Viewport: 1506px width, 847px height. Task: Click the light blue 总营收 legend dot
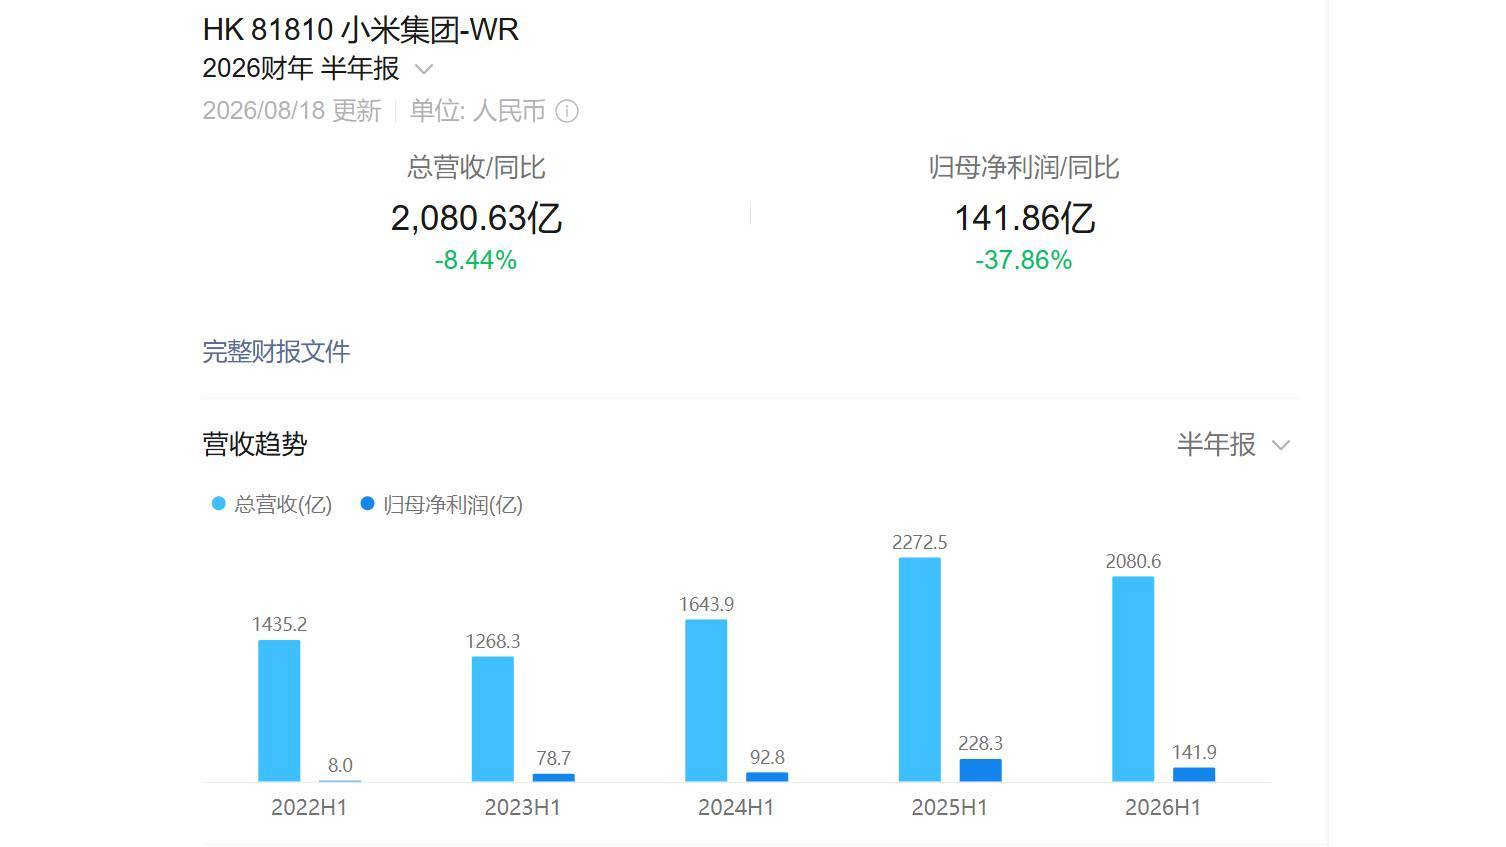219,504
